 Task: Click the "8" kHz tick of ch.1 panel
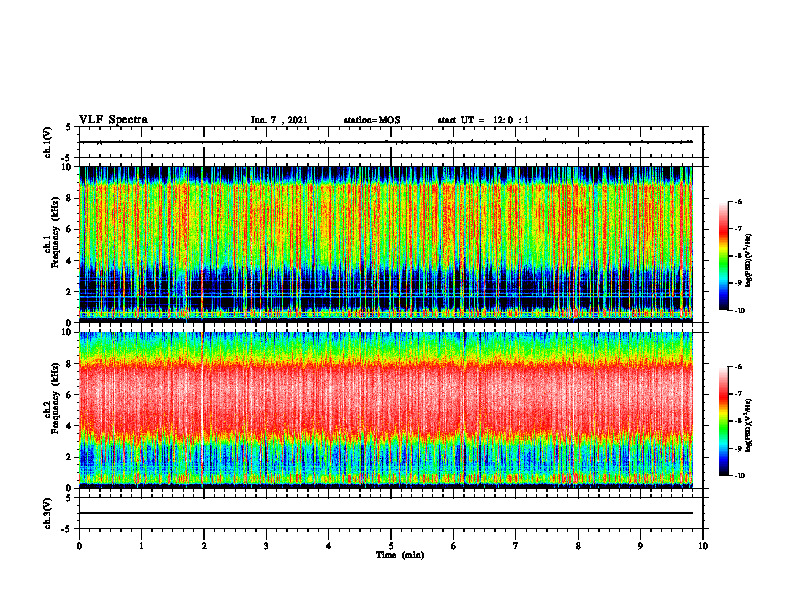70,198
